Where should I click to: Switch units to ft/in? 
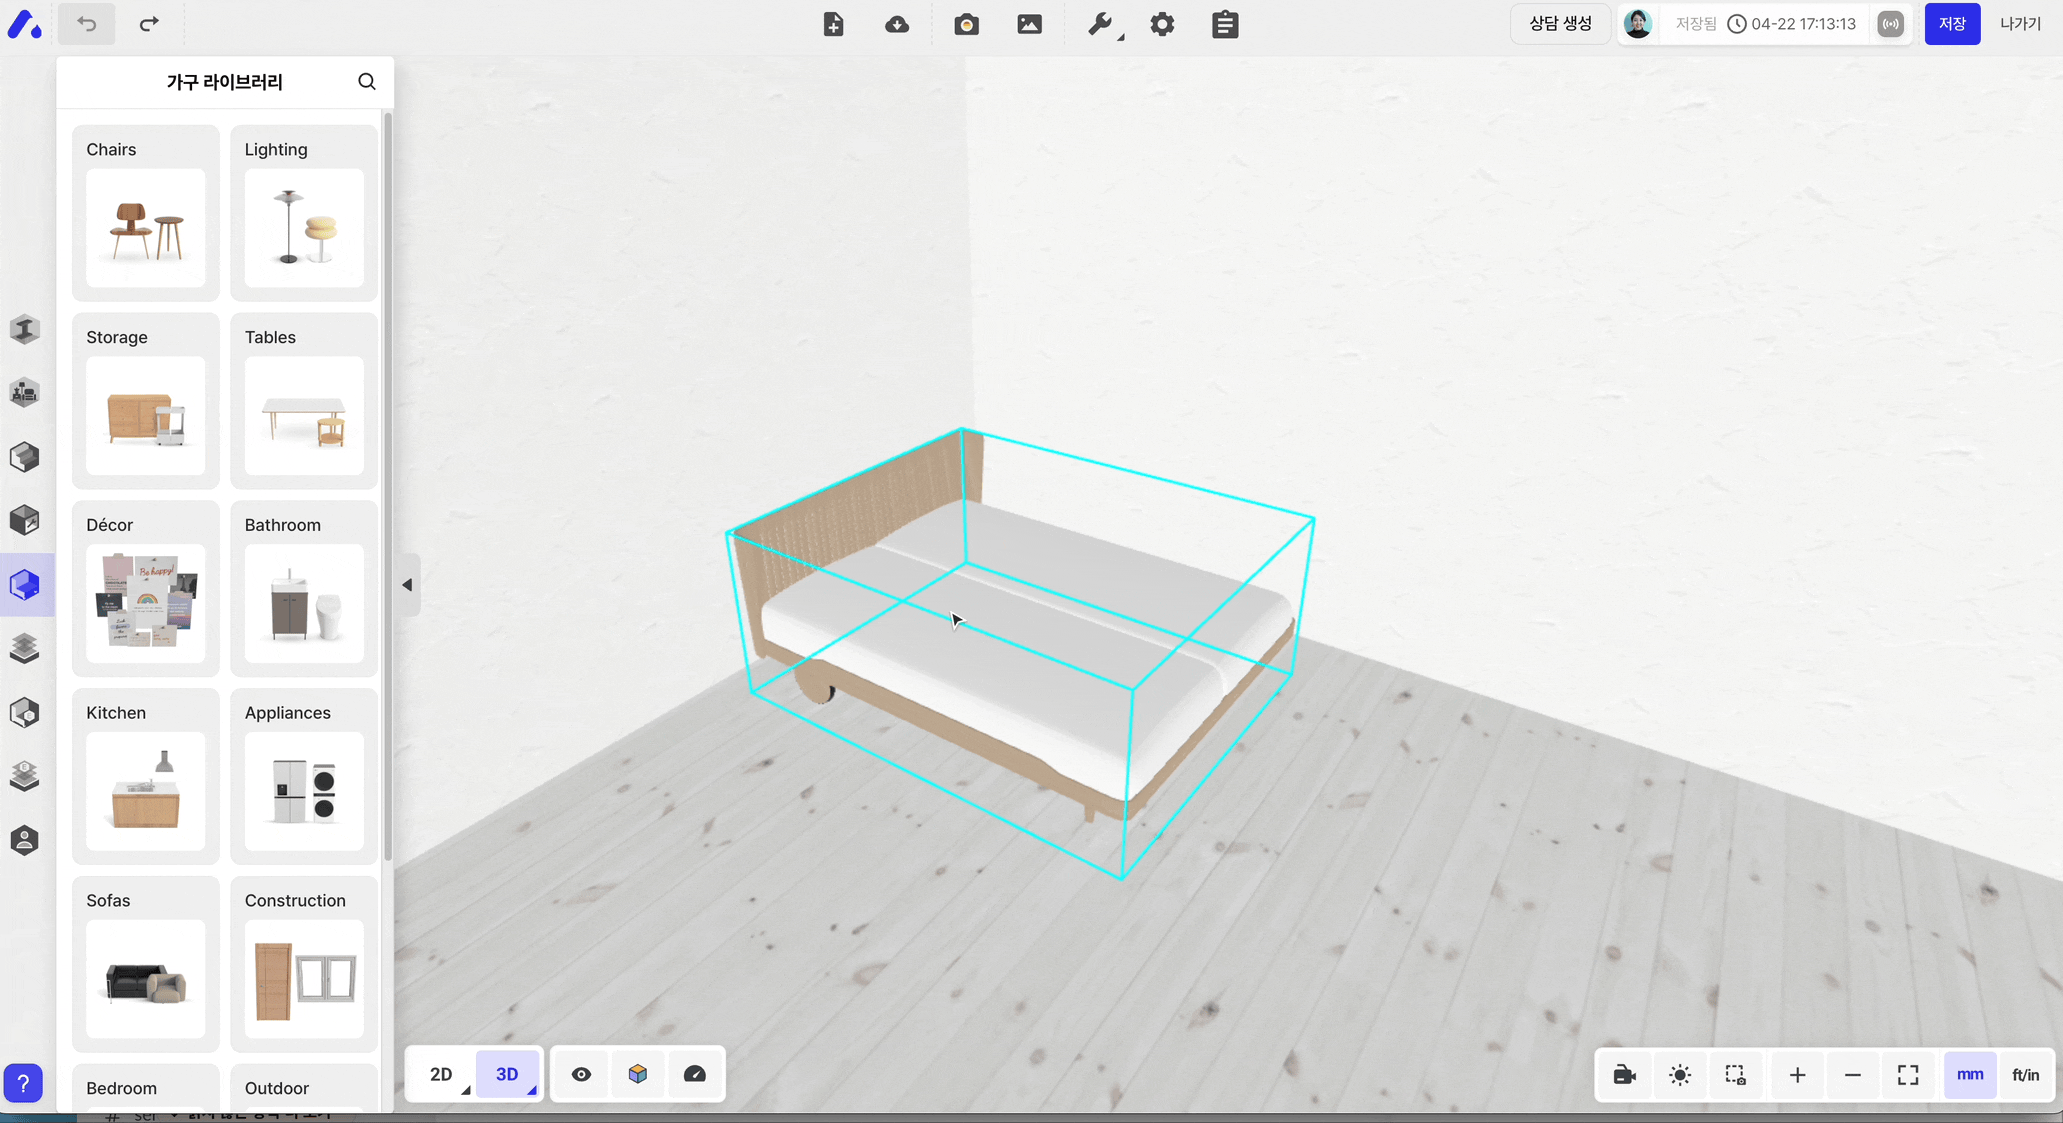click(x=2025, y=1075)
